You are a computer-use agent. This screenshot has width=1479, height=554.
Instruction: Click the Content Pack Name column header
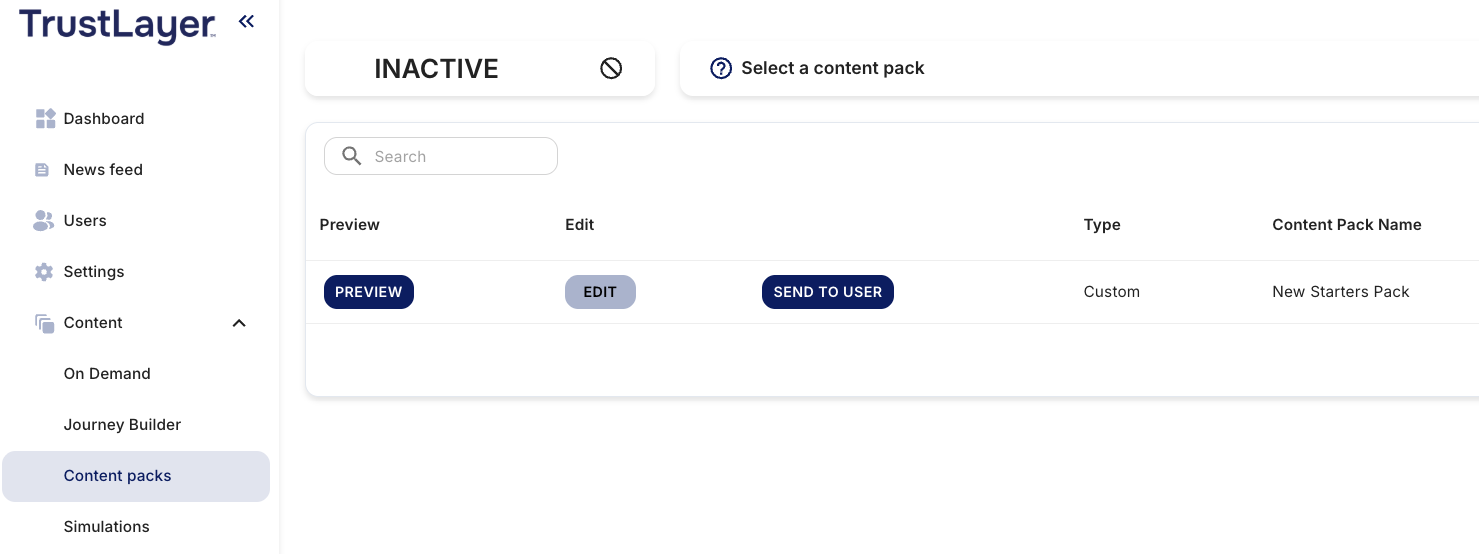coord(1346,225)
